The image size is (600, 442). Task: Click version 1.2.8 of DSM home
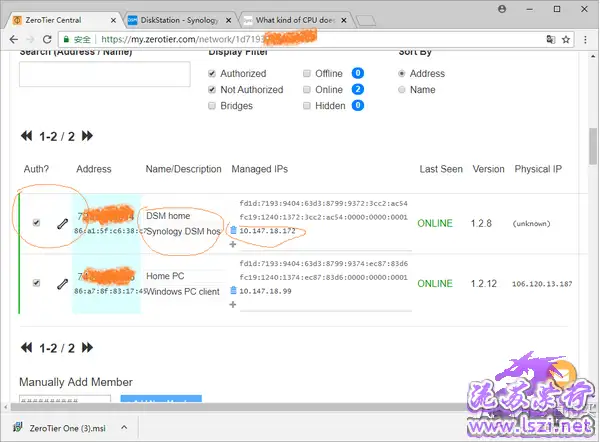[x=481, y=223]
